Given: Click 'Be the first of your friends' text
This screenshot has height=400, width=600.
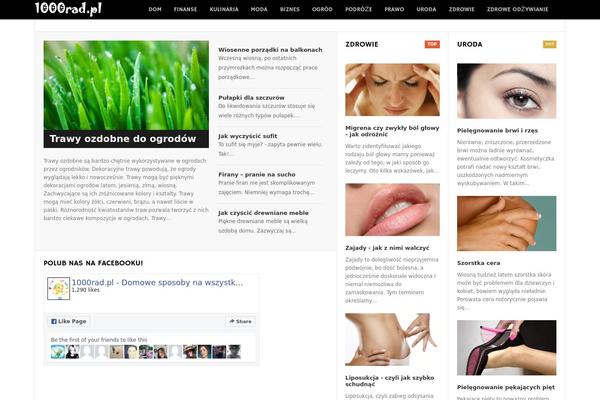Looking at the screenshot, I should (99, 340).
